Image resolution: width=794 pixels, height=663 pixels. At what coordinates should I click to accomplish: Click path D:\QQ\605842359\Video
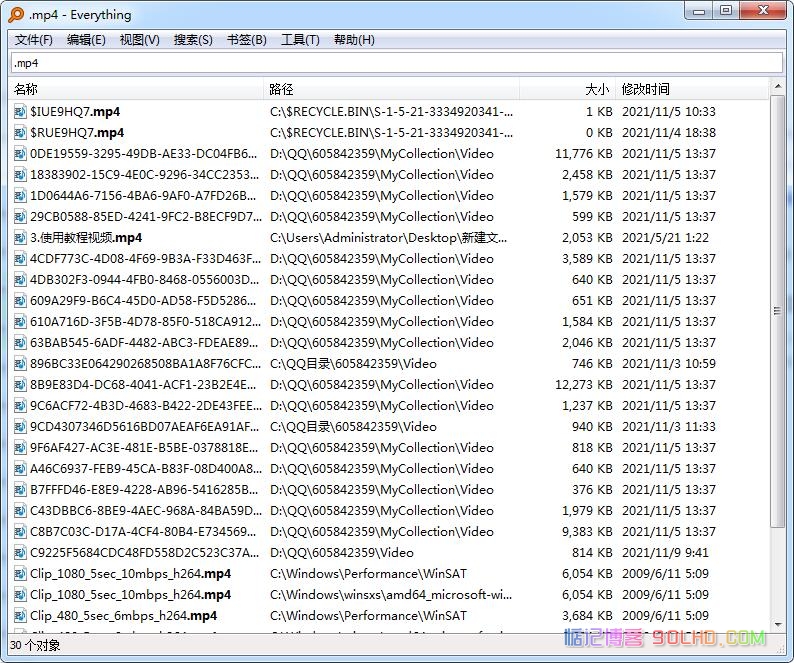click(342, 553)
